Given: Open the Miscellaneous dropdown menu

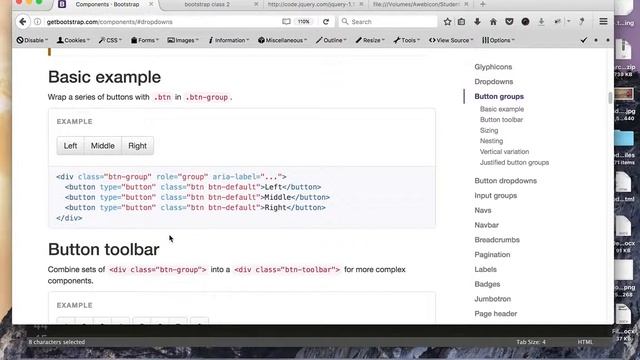Looking at the screenshot, I should (x=282, y=40).
